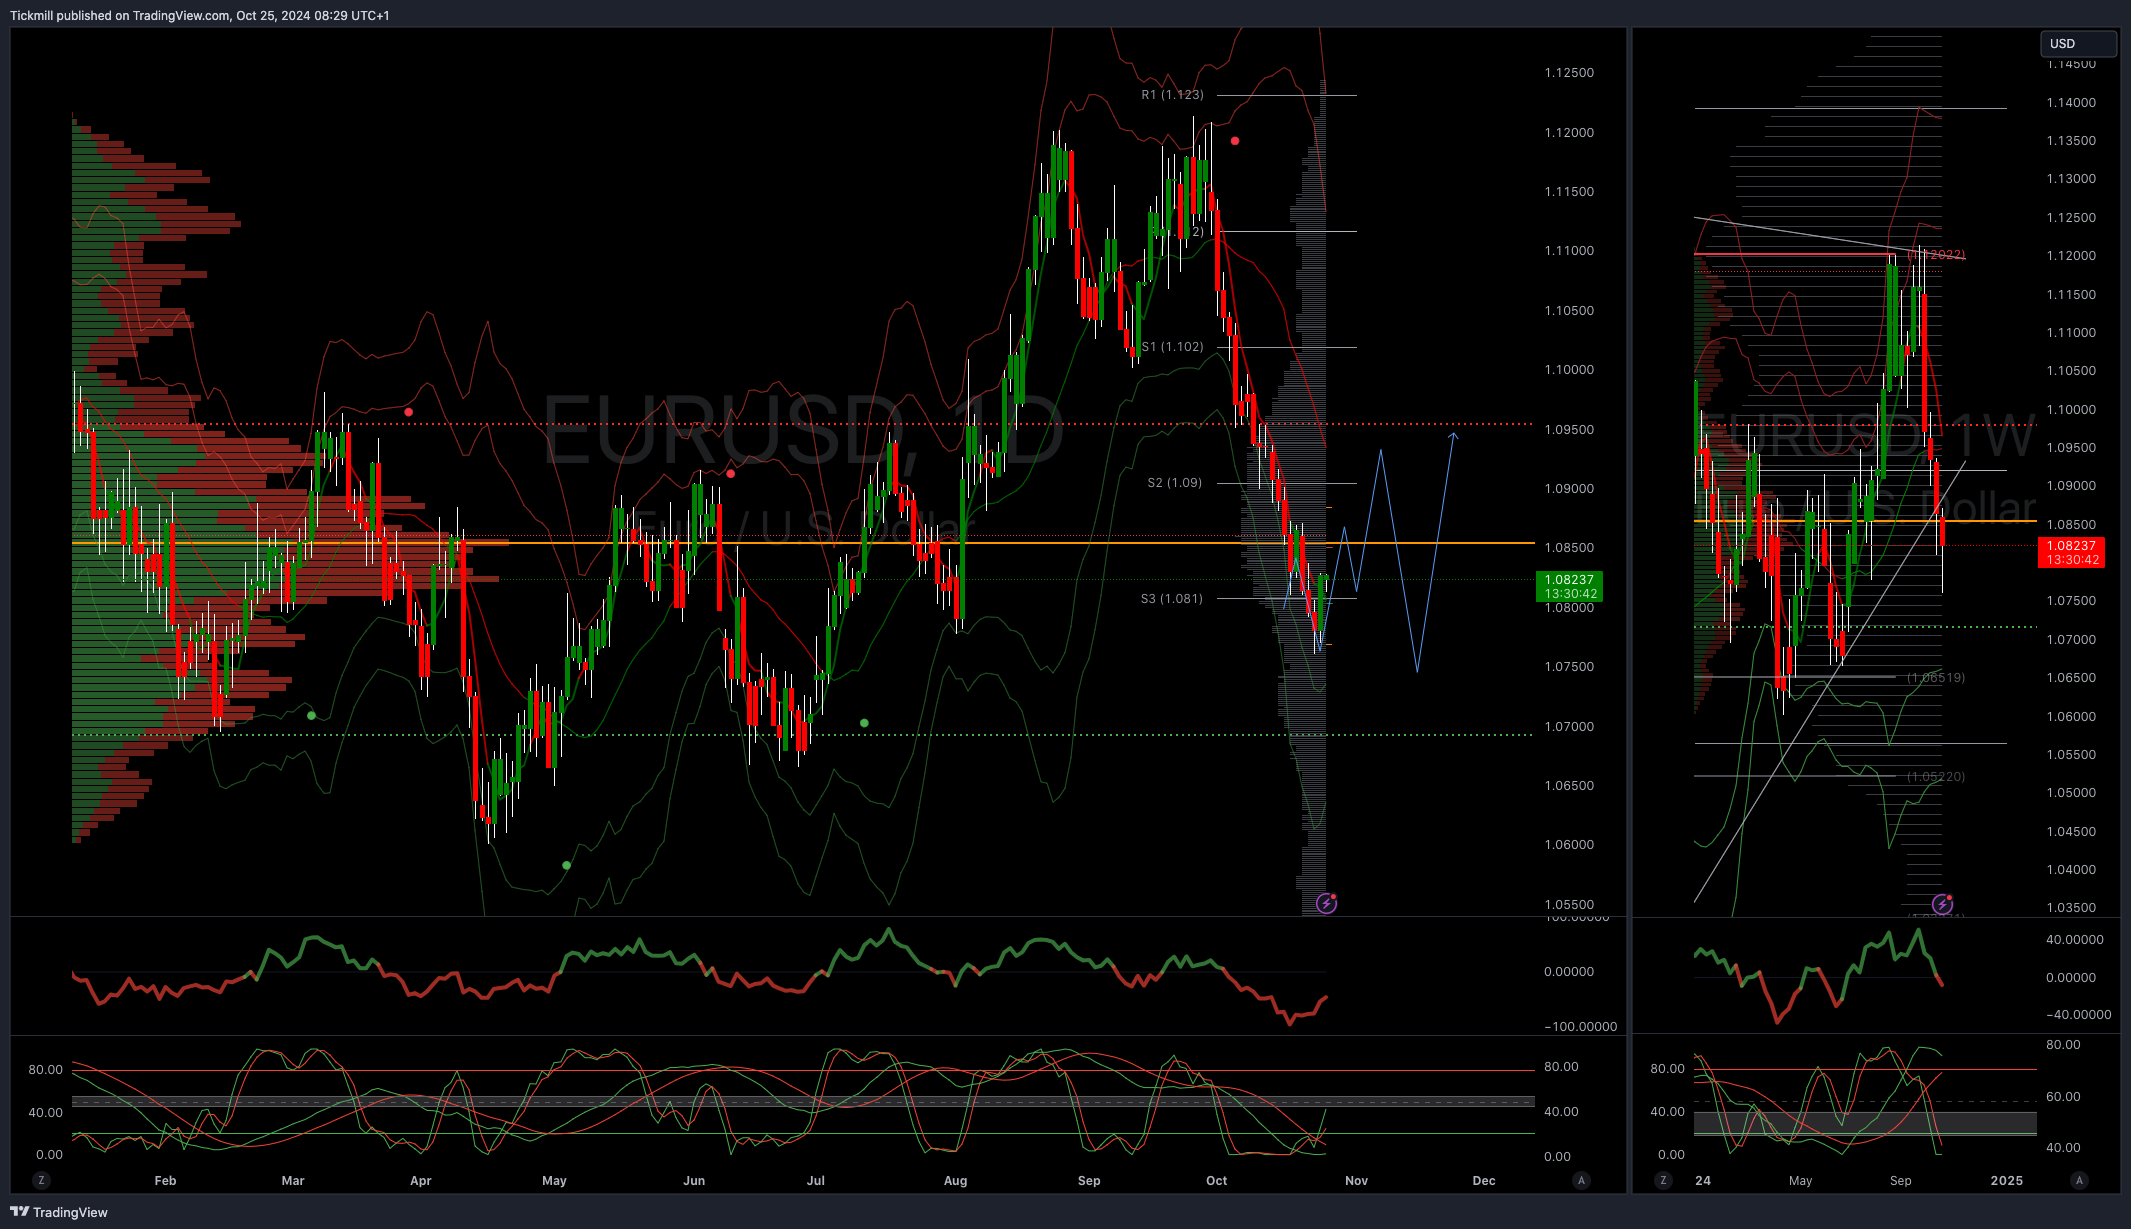Click the timezone Z icon on daily chart
Image resolution: width=2131 pixels, height=1229 pixels.
41,1180
